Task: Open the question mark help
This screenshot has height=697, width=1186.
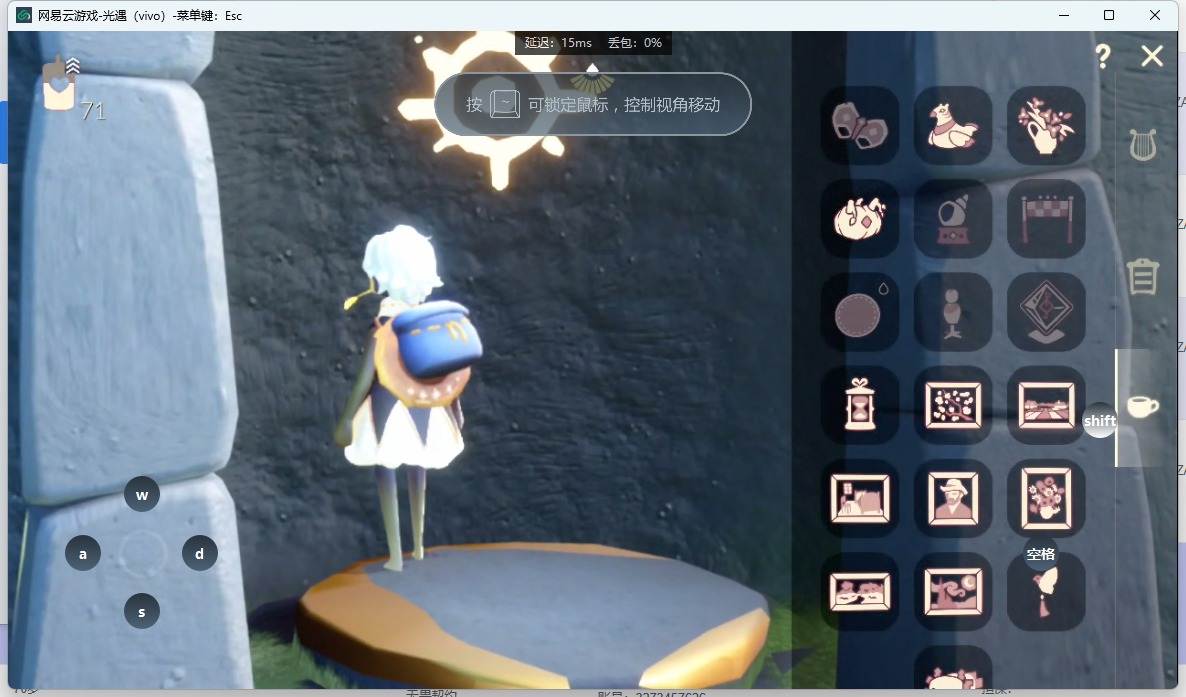Action: point(1104,56)
